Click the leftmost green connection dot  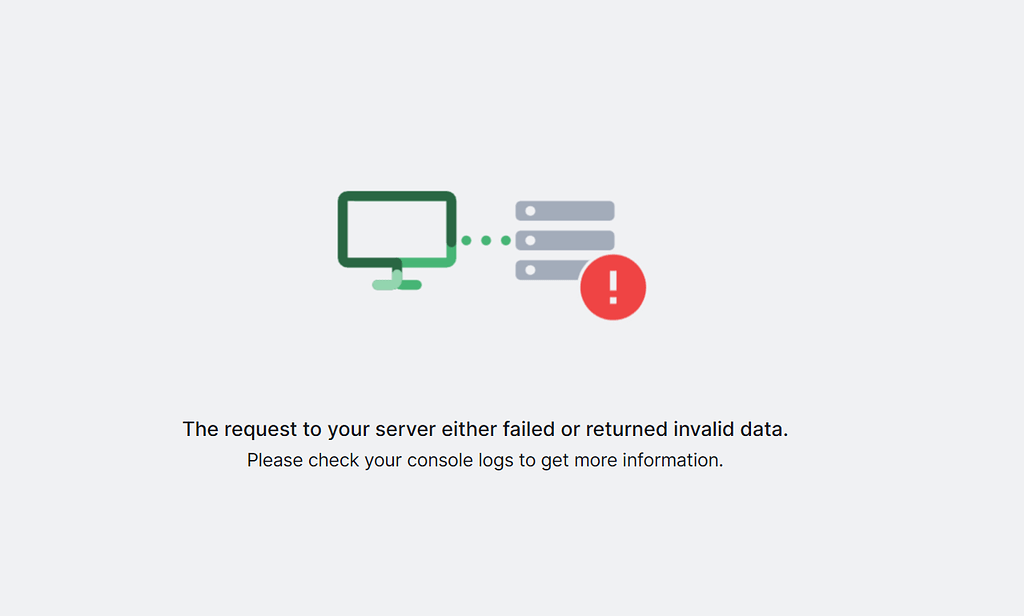(x=466, y=241)
